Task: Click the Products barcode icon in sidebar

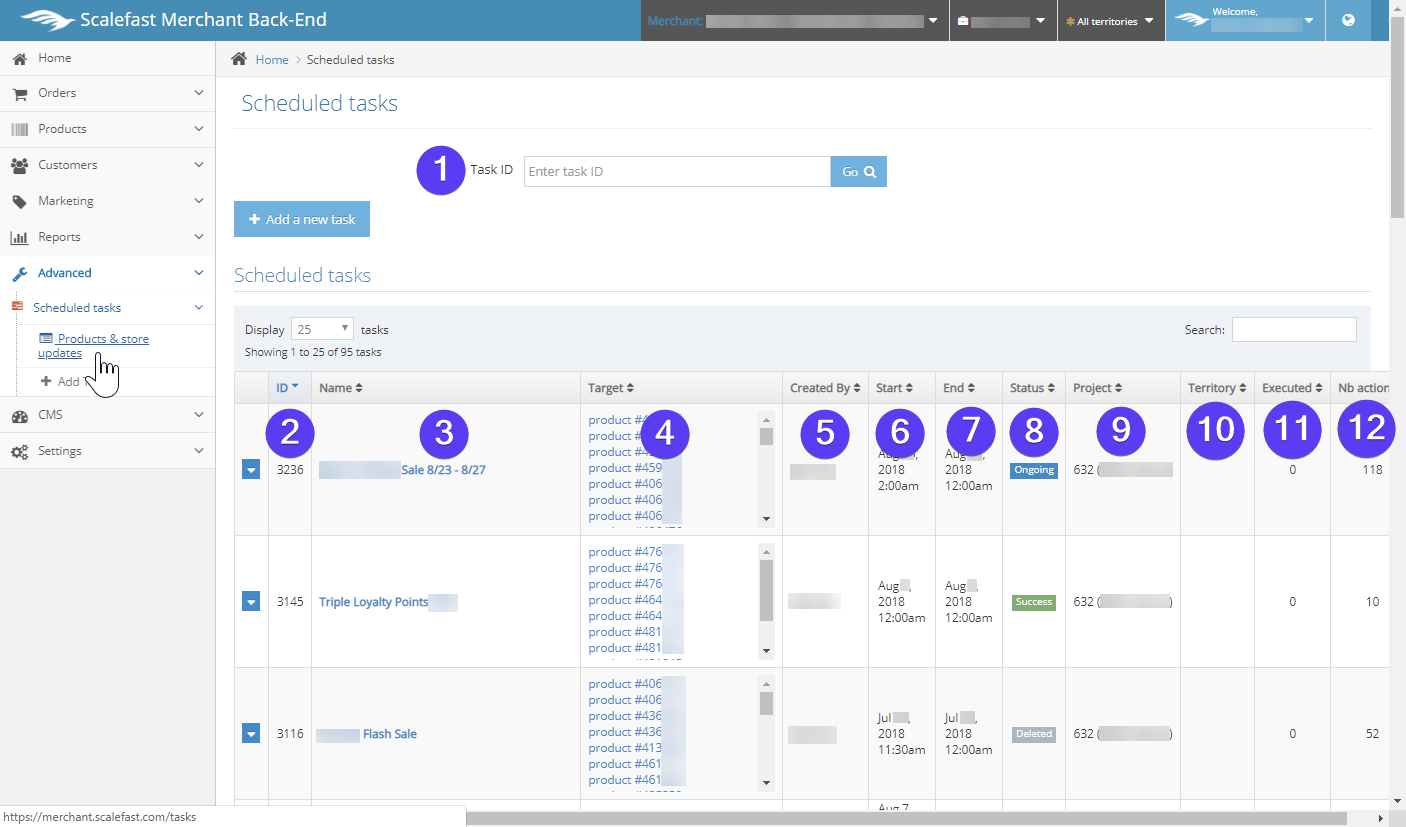Action: coord(19,130)
